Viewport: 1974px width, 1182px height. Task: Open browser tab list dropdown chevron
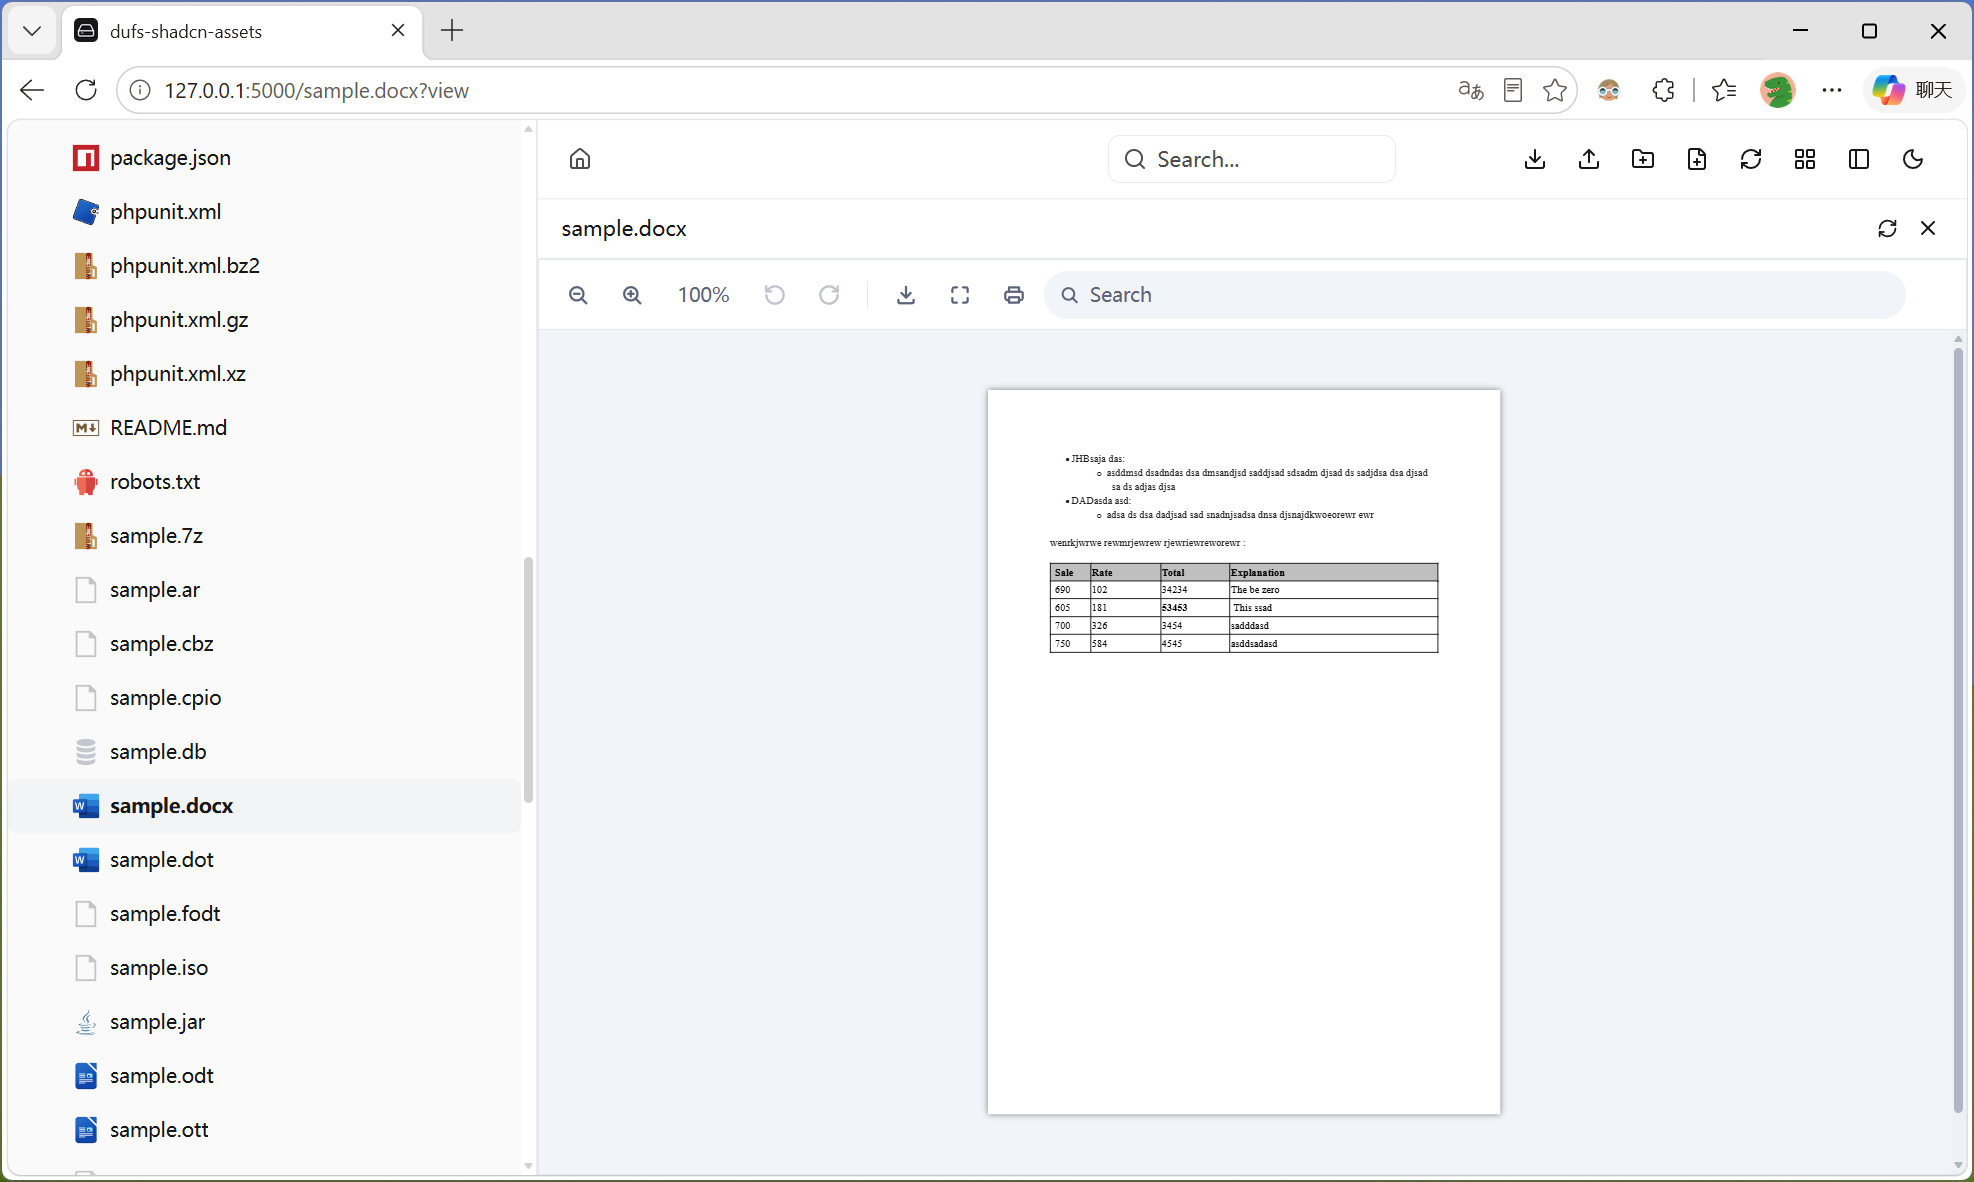(x=32, y=31)
